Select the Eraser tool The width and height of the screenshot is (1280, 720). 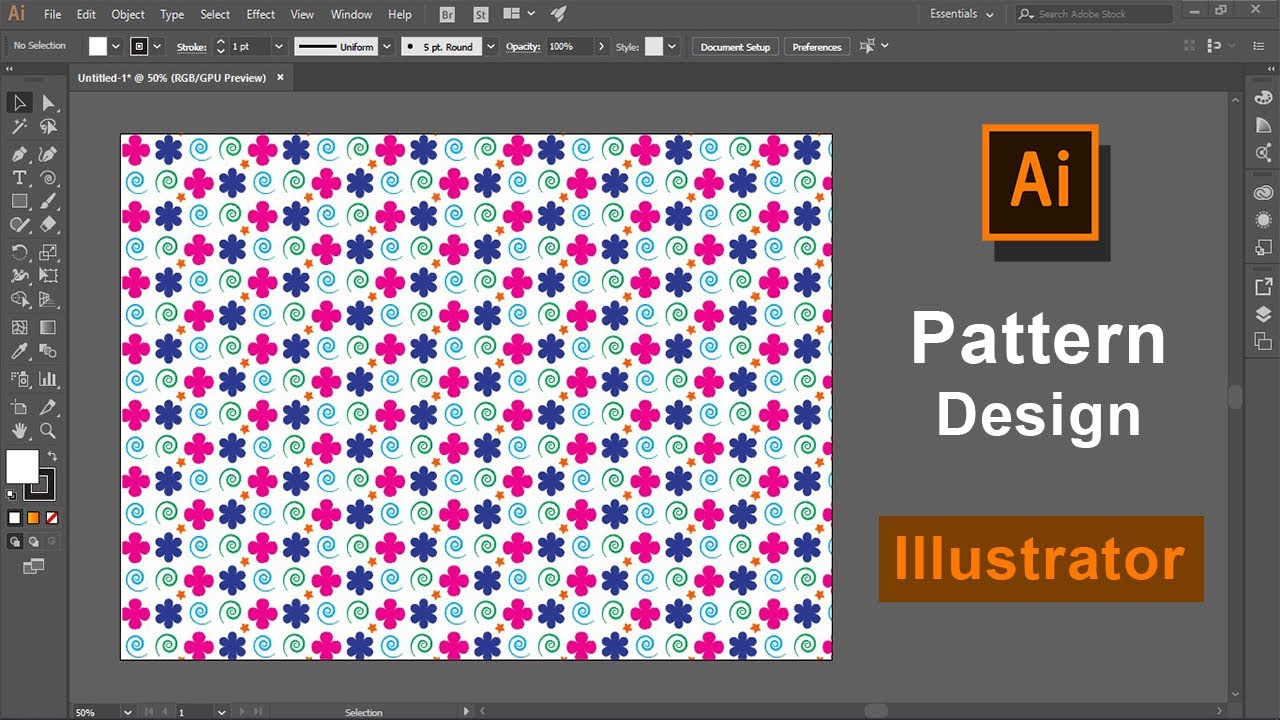tap(48, 225)
